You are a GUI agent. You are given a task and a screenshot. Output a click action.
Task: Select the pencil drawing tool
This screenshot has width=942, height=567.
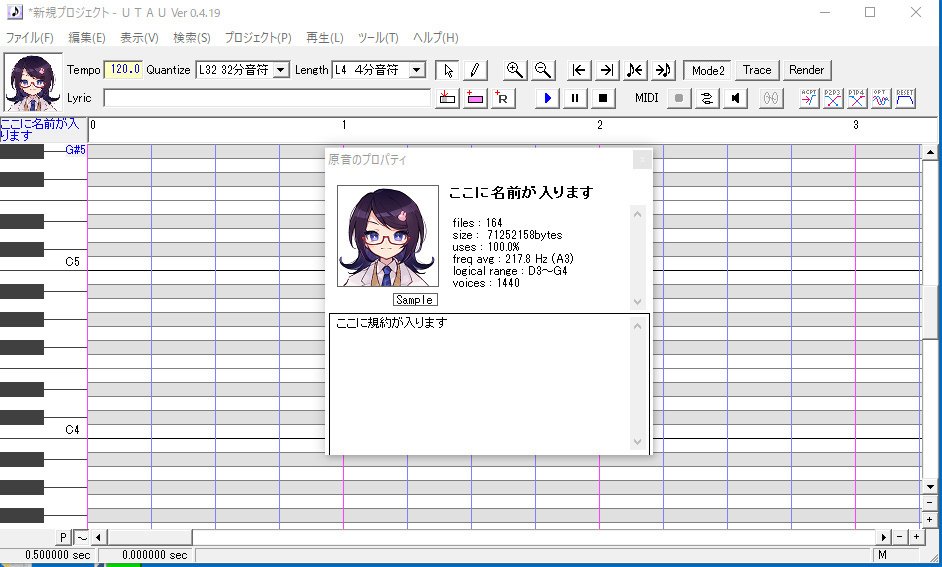[x=475, y=70]
